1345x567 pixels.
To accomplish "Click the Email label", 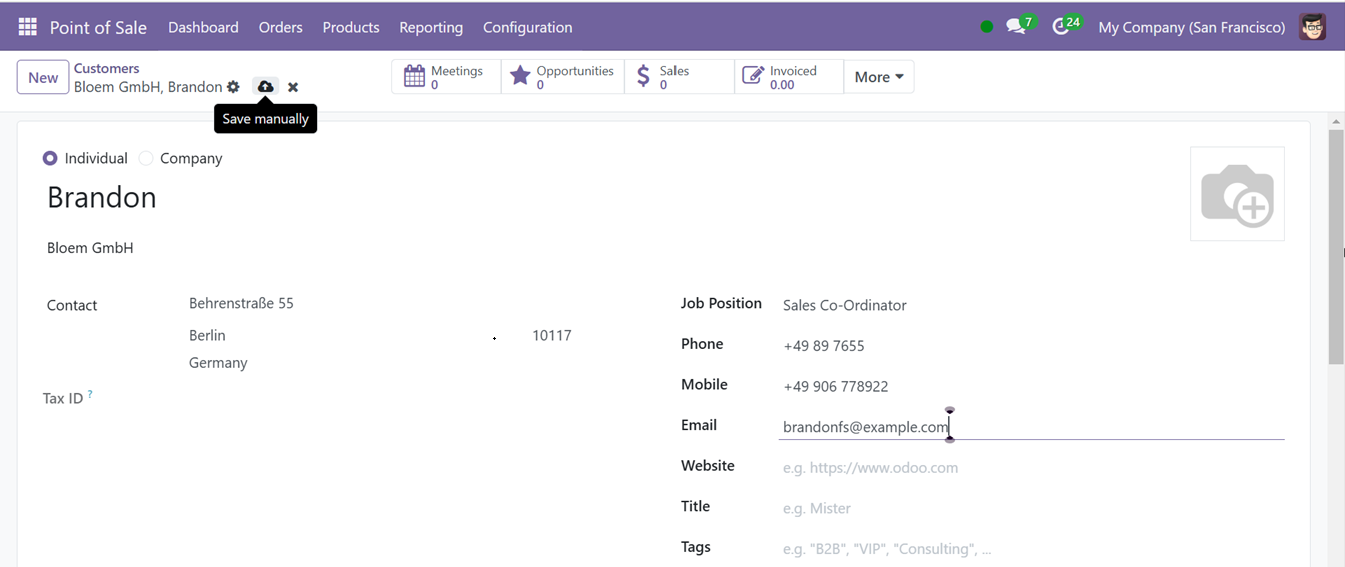I will pos(699,425).
